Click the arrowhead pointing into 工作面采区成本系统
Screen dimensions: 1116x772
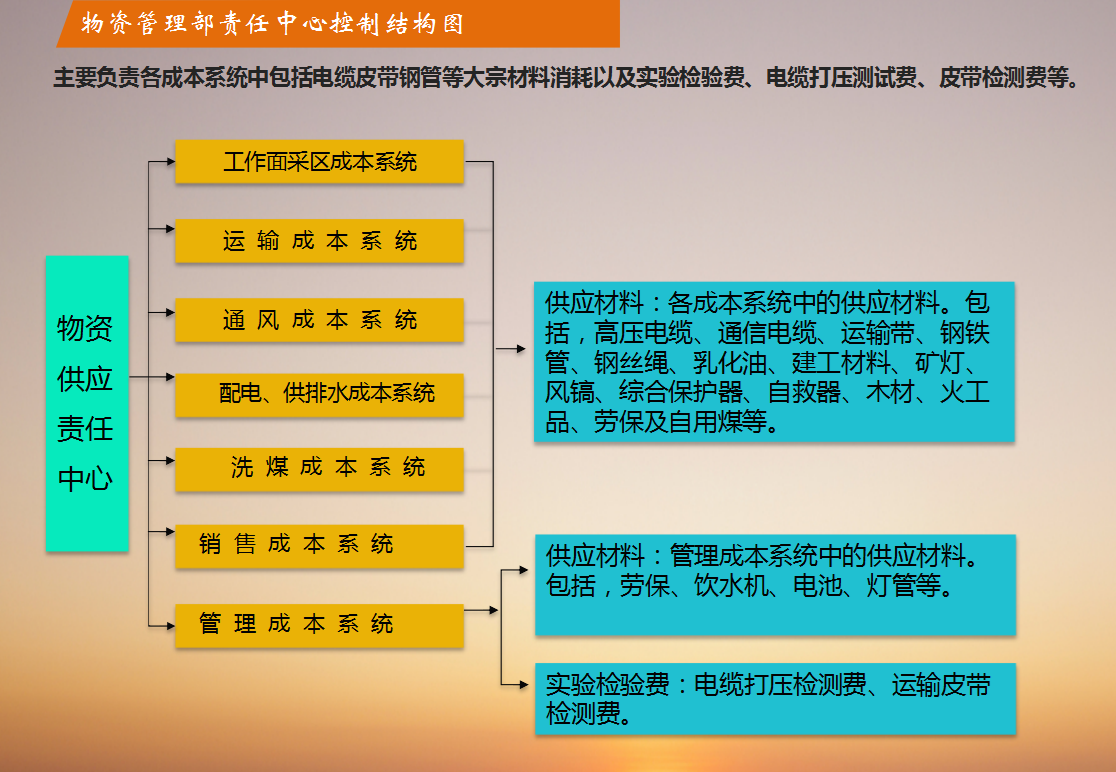[168, 162]
